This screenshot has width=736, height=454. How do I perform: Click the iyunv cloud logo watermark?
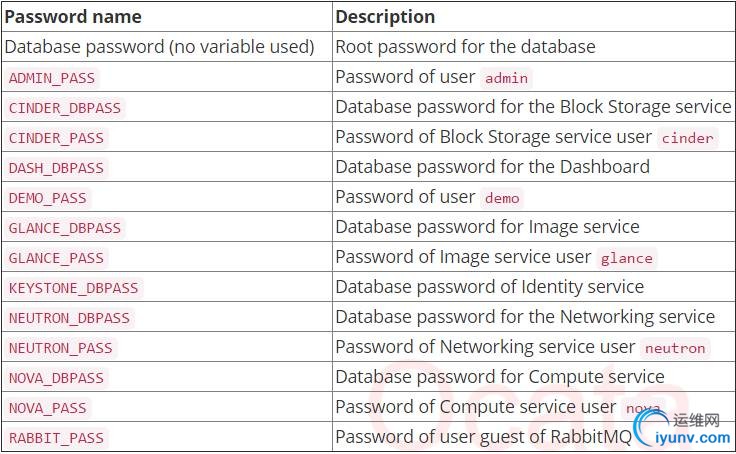pyautogui.click(x=650, y=427)
